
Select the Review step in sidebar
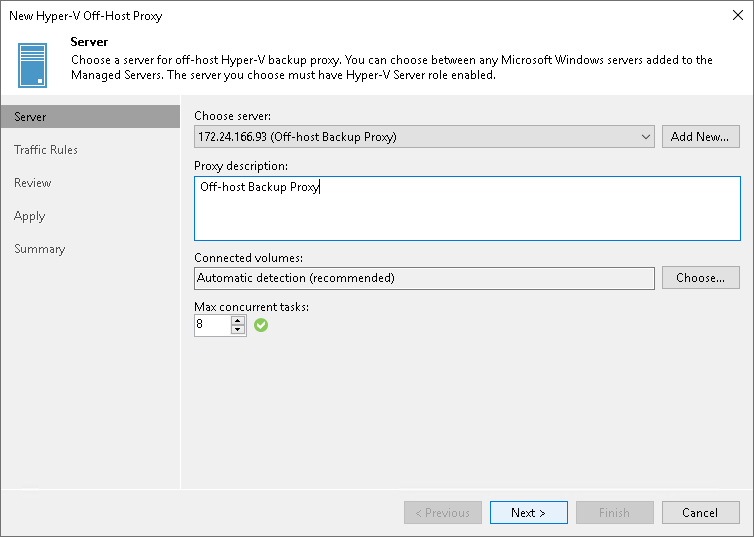tap(33, 183)
